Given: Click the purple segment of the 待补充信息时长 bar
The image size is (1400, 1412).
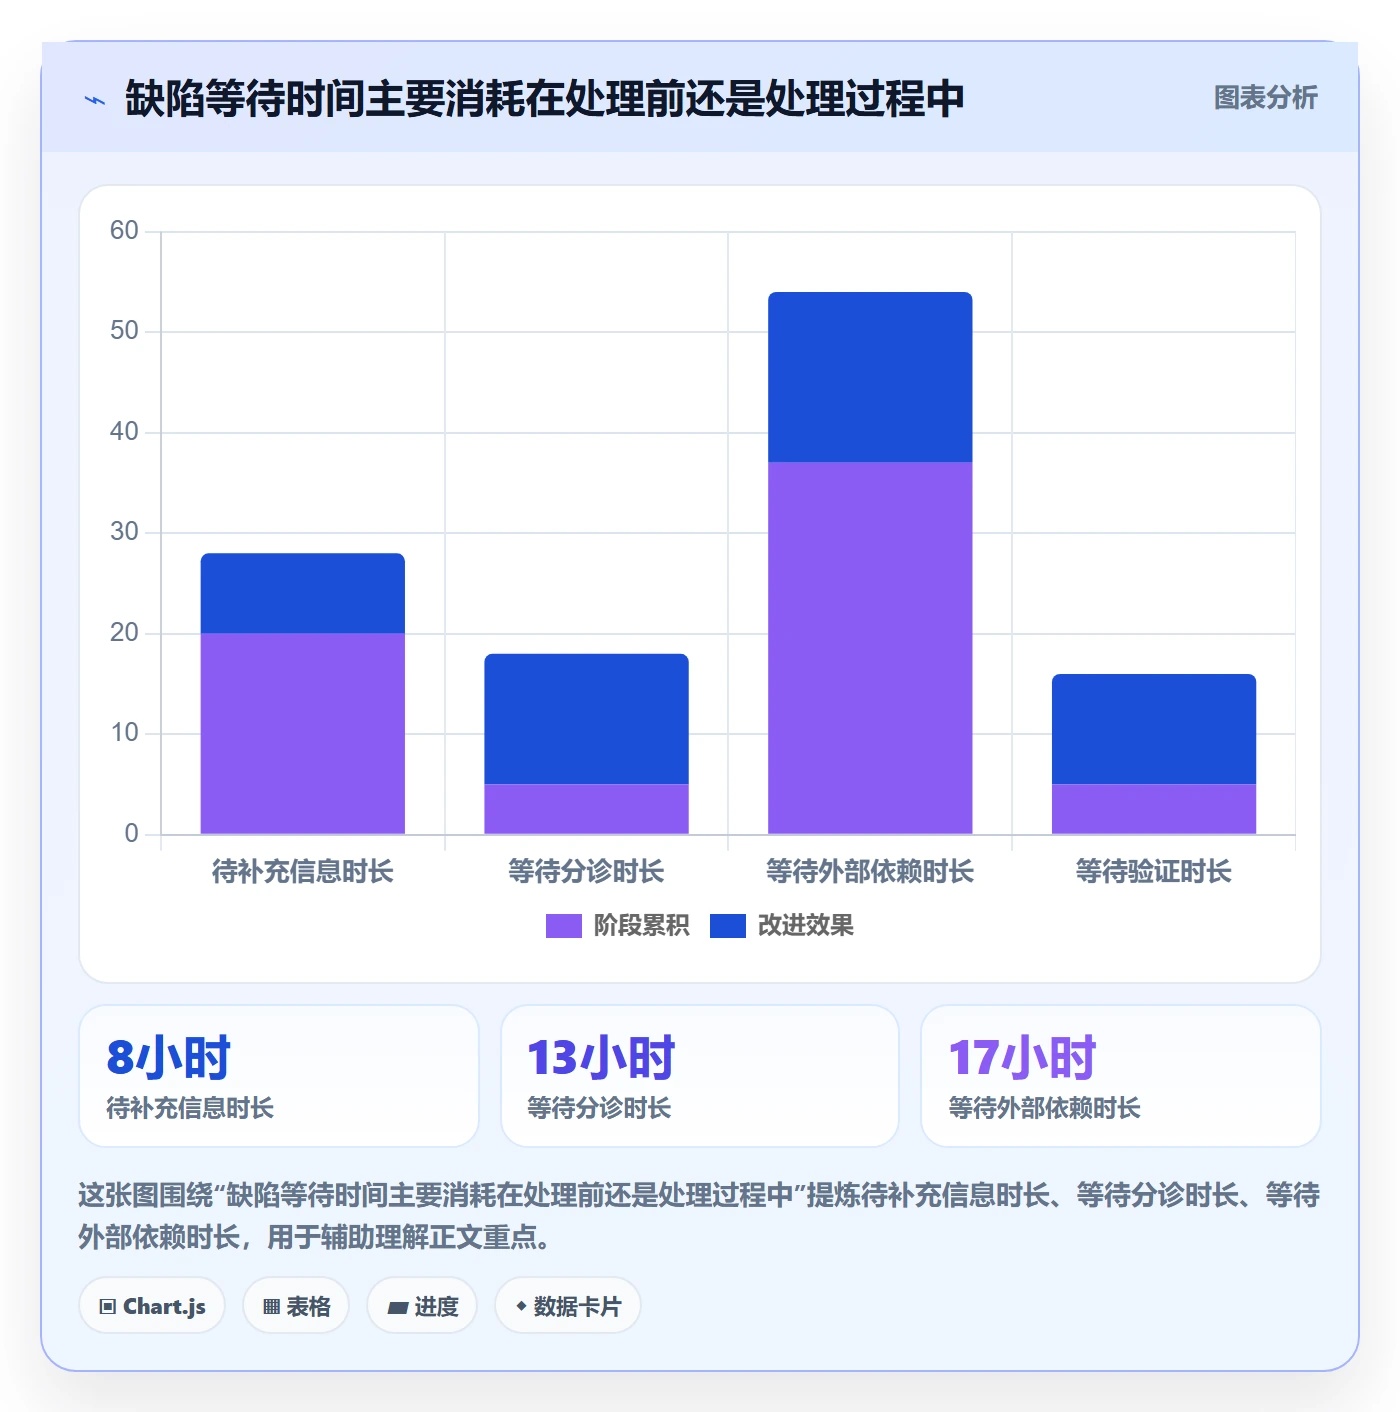Looking at the screenshot, I should coord(303,733).
